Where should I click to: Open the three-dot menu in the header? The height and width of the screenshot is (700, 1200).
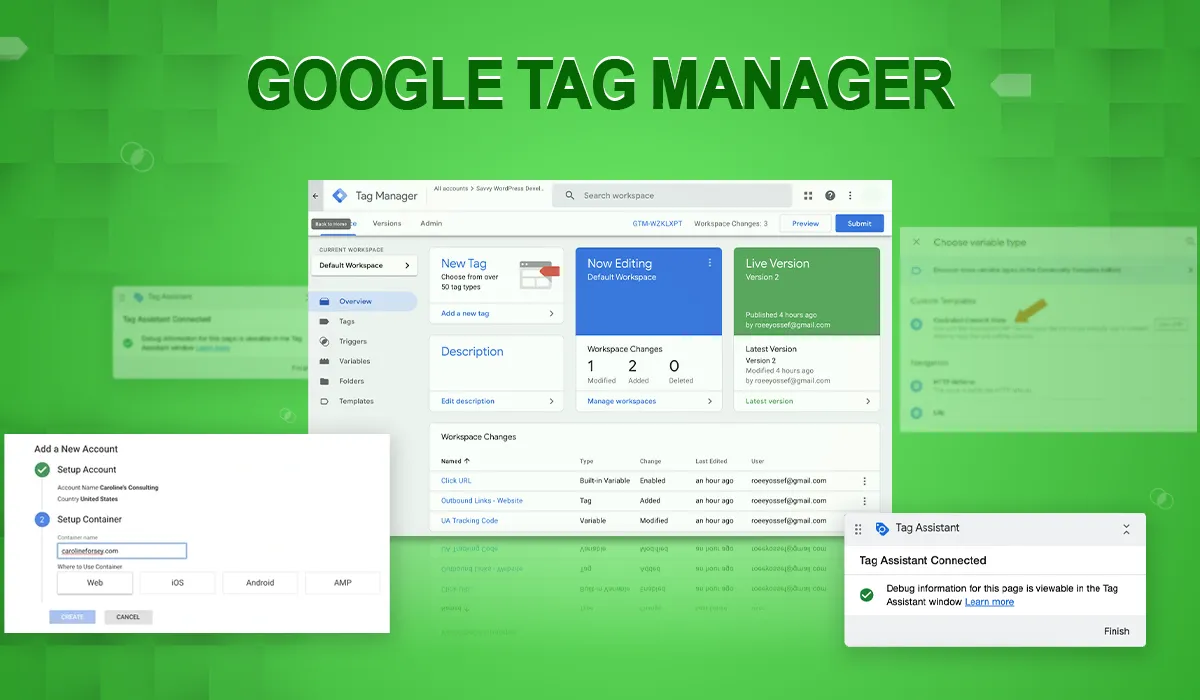click(x=850, y=196)
